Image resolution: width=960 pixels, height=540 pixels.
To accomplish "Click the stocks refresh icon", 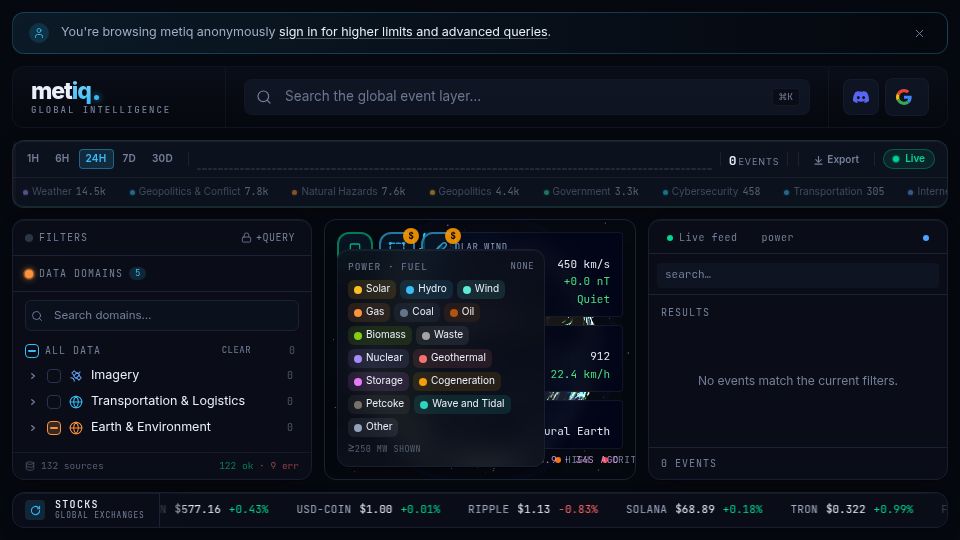I will point(36,510).
